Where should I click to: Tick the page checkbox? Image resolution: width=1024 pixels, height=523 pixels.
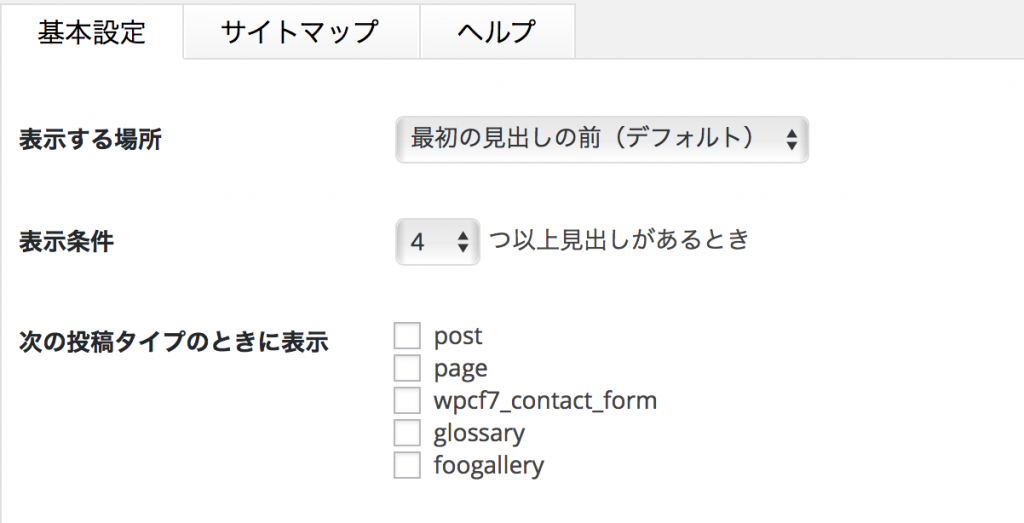pyautogui.click(x=407, y=368)
